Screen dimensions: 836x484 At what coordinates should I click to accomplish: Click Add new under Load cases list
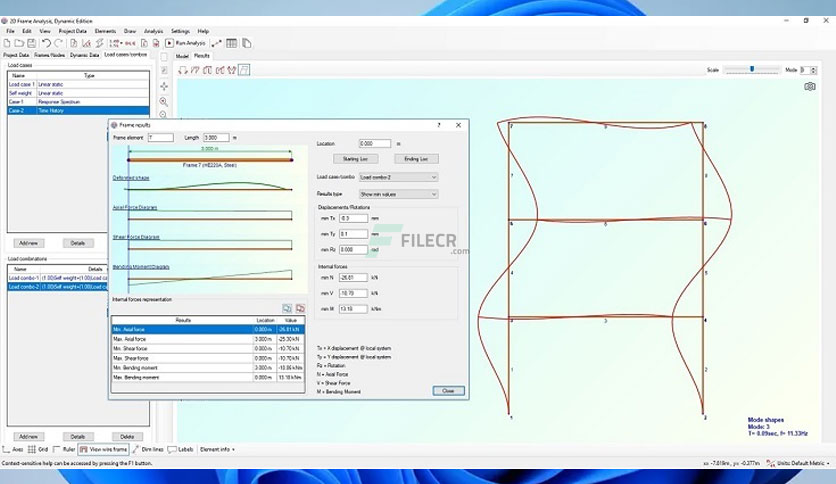[x=28, y=243]
